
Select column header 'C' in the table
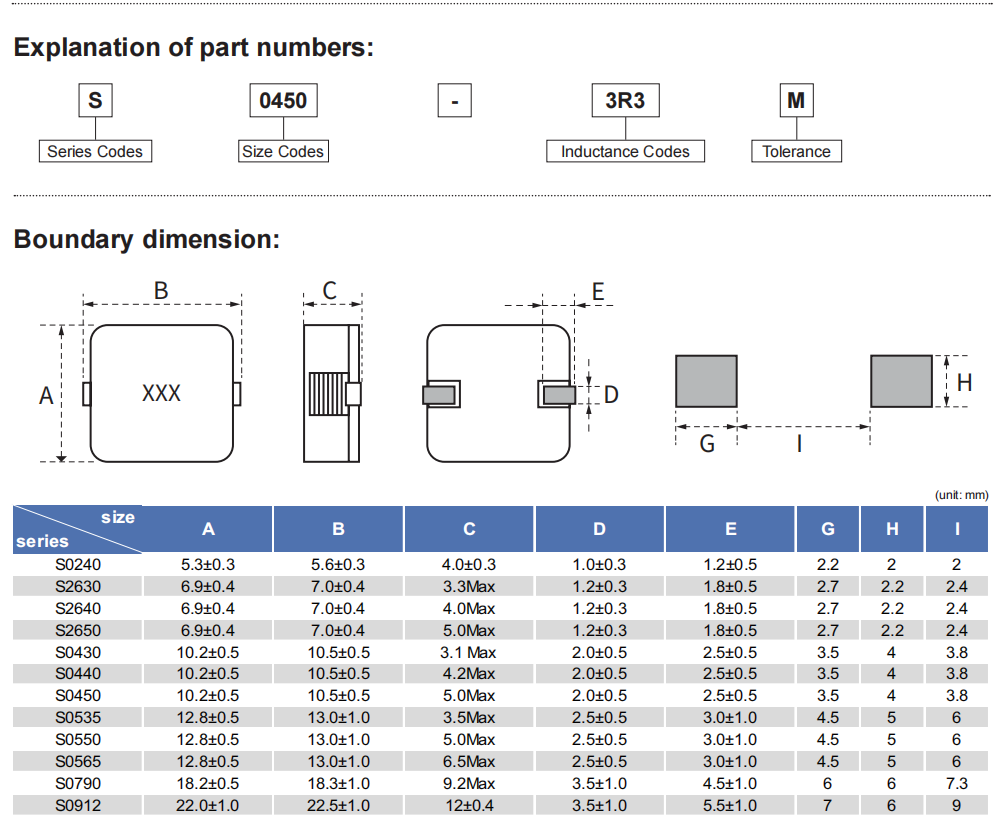coord(469,529)
